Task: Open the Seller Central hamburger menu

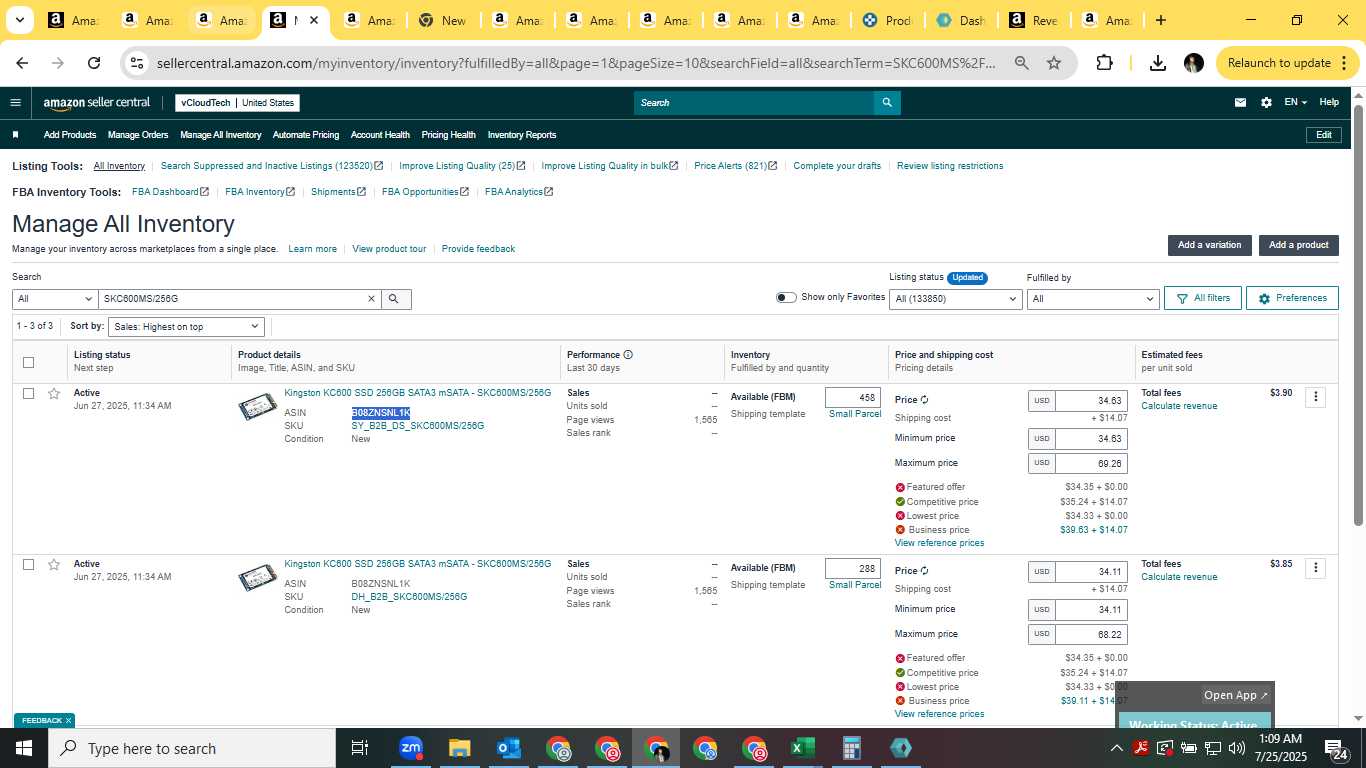Action: [15, 102]
